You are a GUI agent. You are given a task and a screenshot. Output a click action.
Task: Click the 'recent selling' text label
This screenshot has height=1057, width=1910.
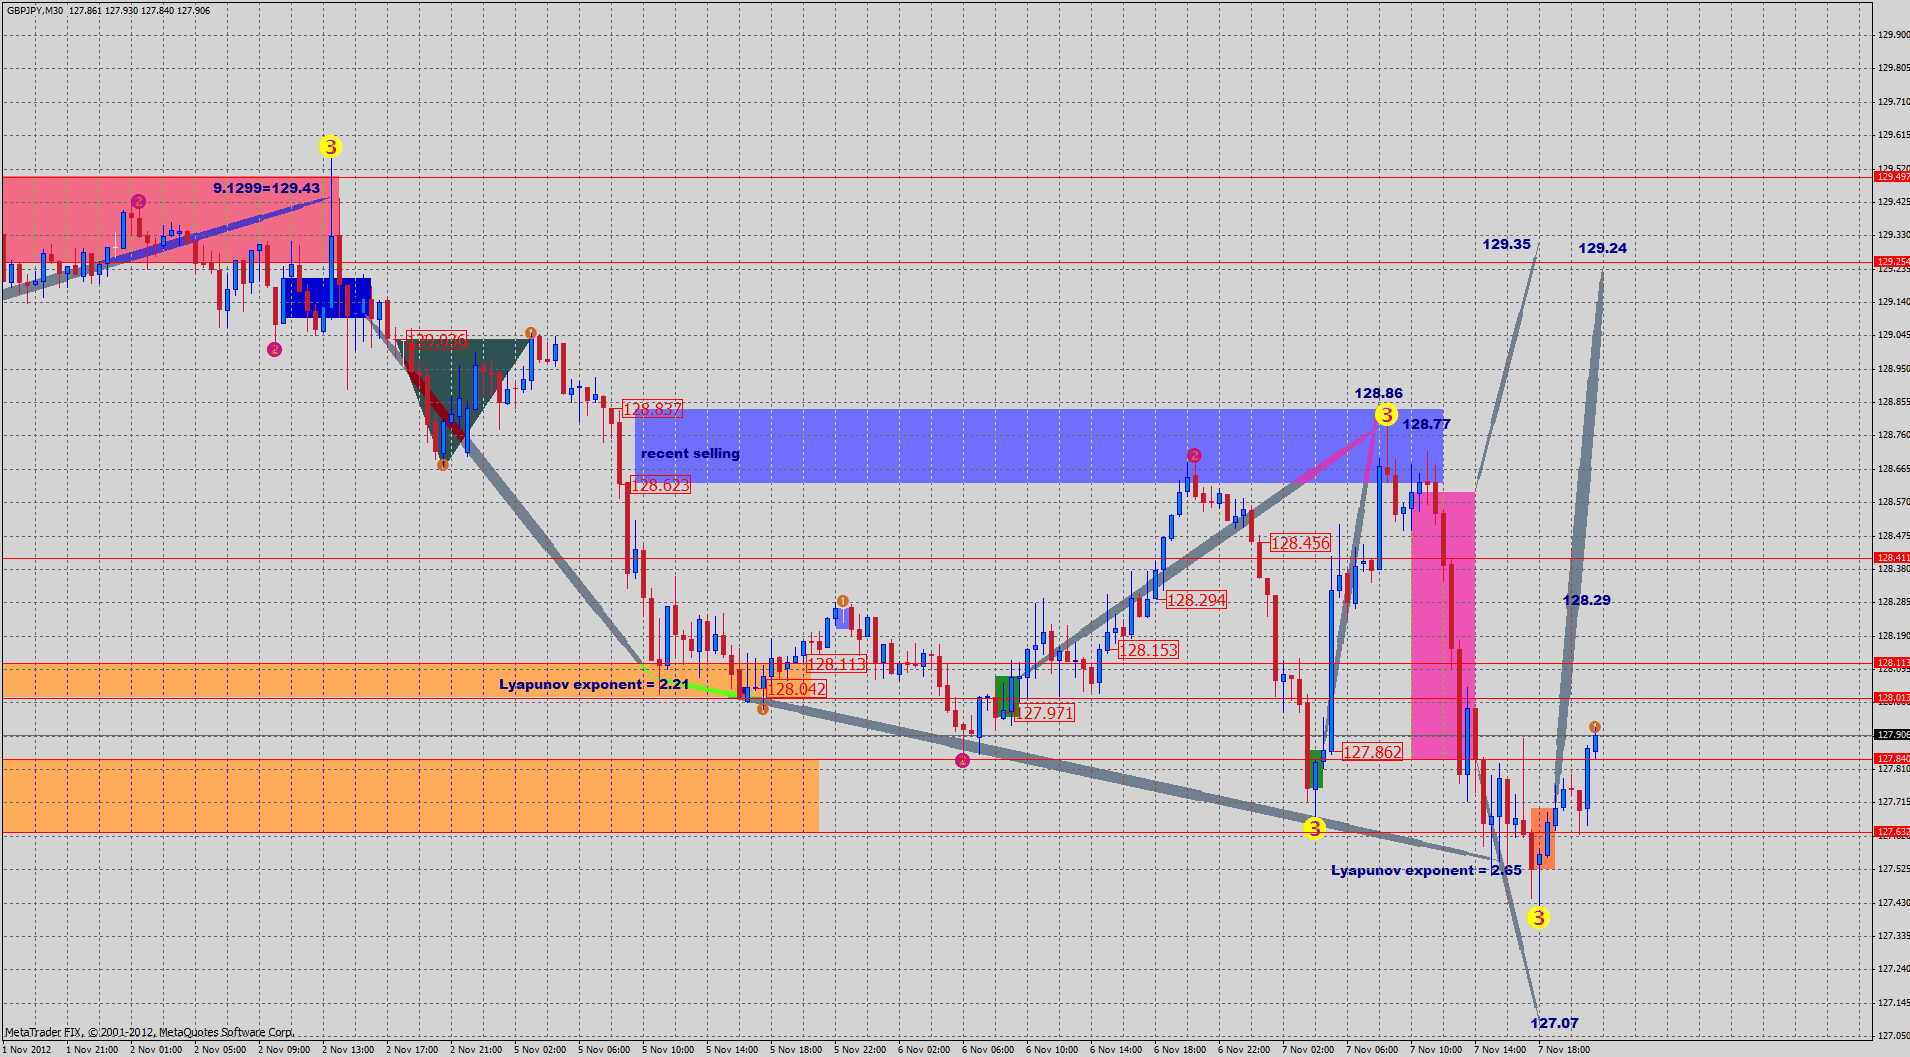tap(690, 453)
